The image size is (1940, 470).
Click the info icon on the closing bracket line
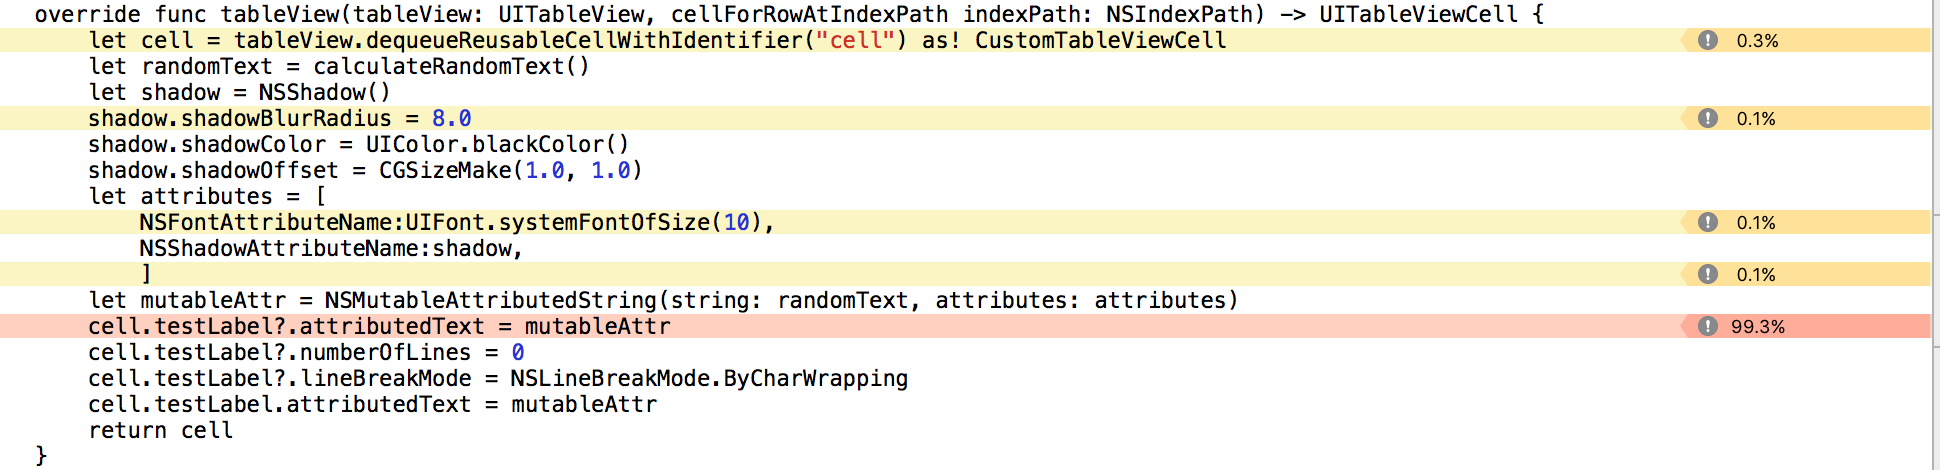1708,274
